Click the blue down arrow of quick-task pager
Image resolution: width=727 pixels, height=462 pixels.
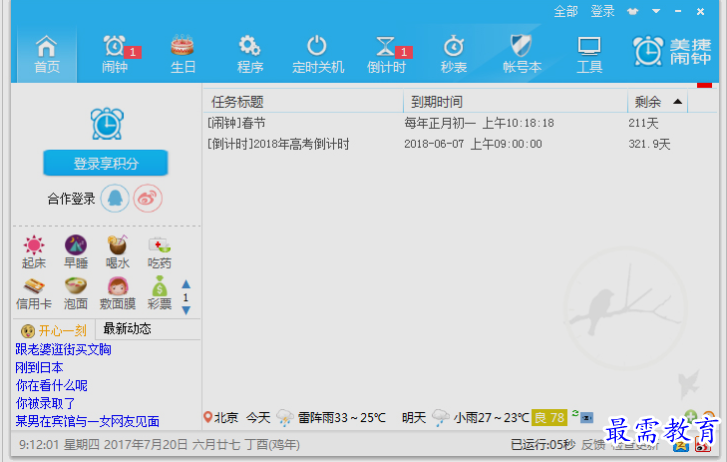click(x=186, y=310)
